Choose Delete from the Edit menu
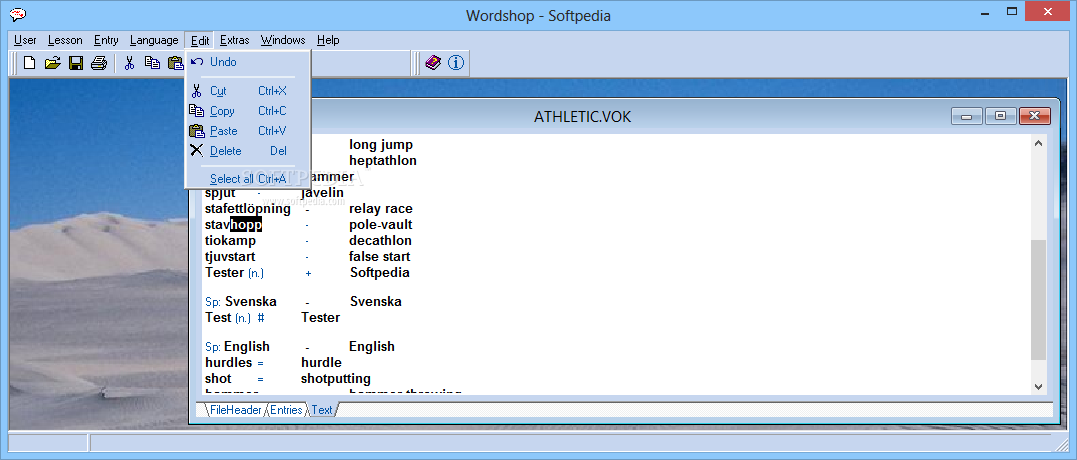 click(x=248, y=150)
